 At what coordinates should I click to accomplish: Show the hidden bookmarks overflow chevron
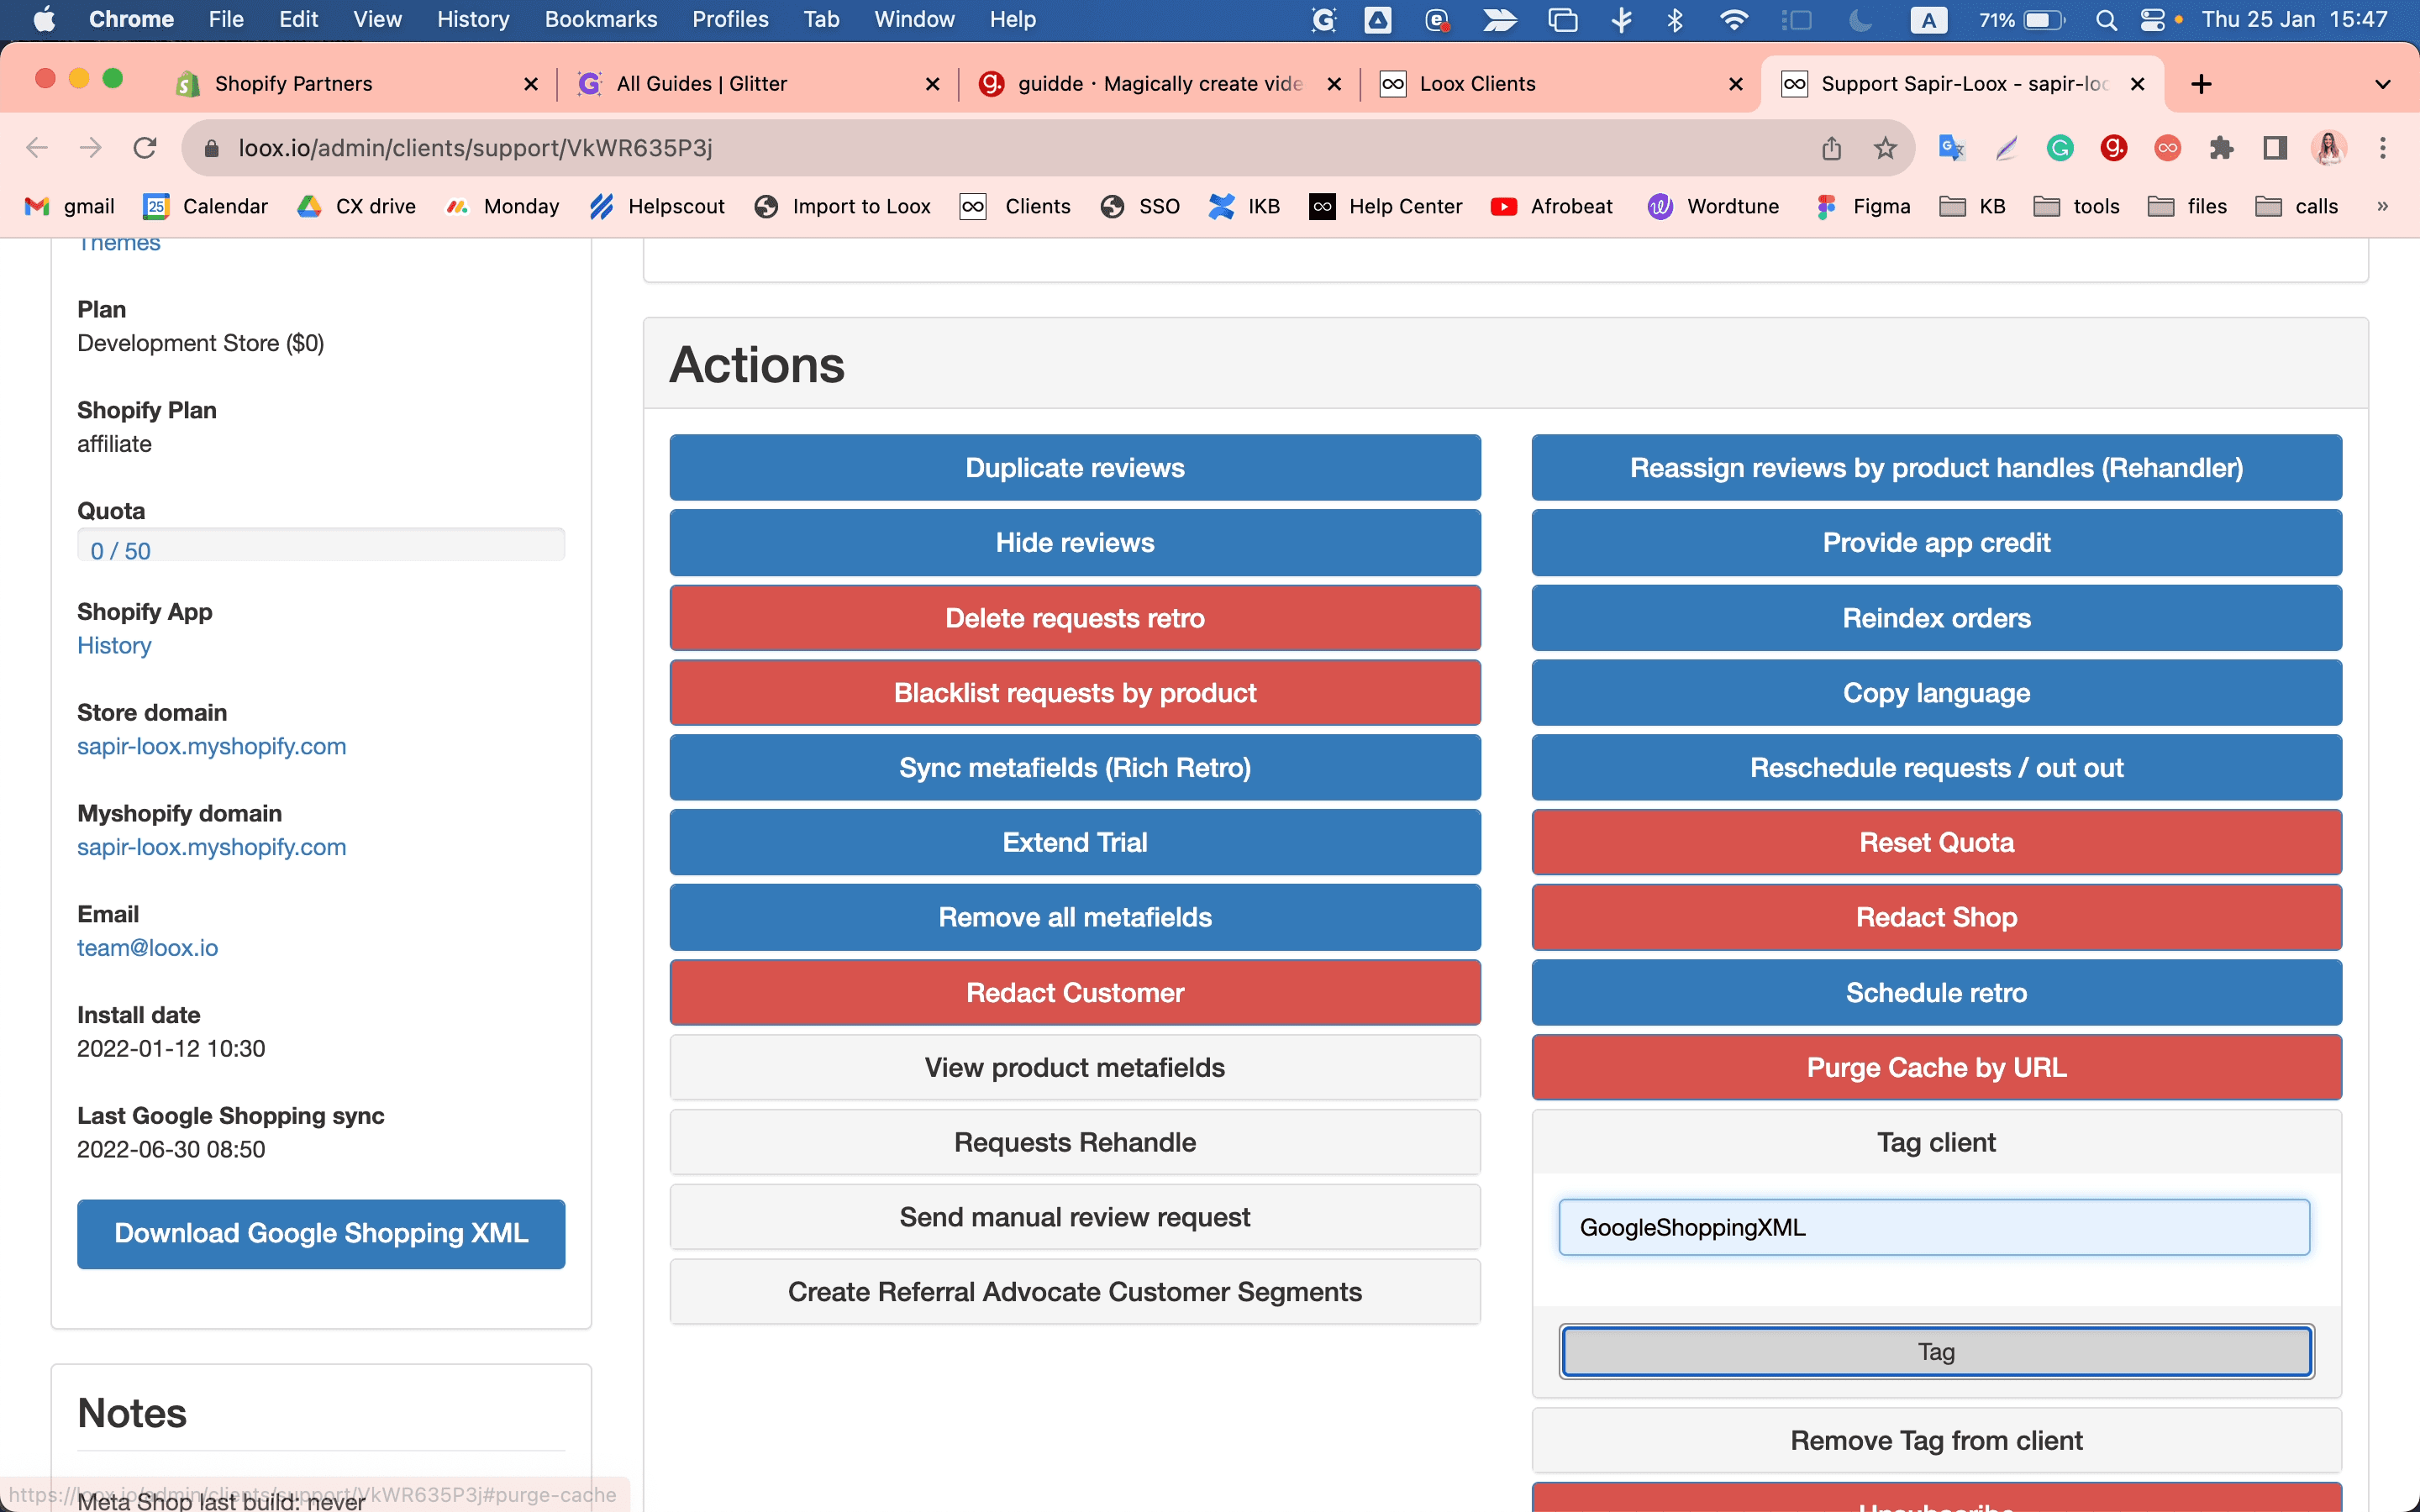tap(2383, 206)
